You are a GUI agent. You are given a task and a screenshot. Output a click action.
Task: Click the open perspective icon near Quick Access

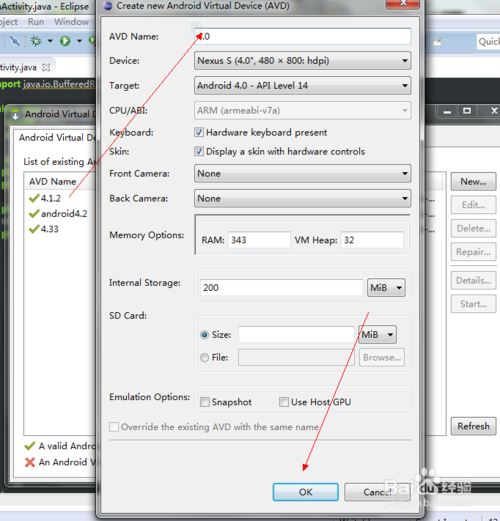[437, 42]
